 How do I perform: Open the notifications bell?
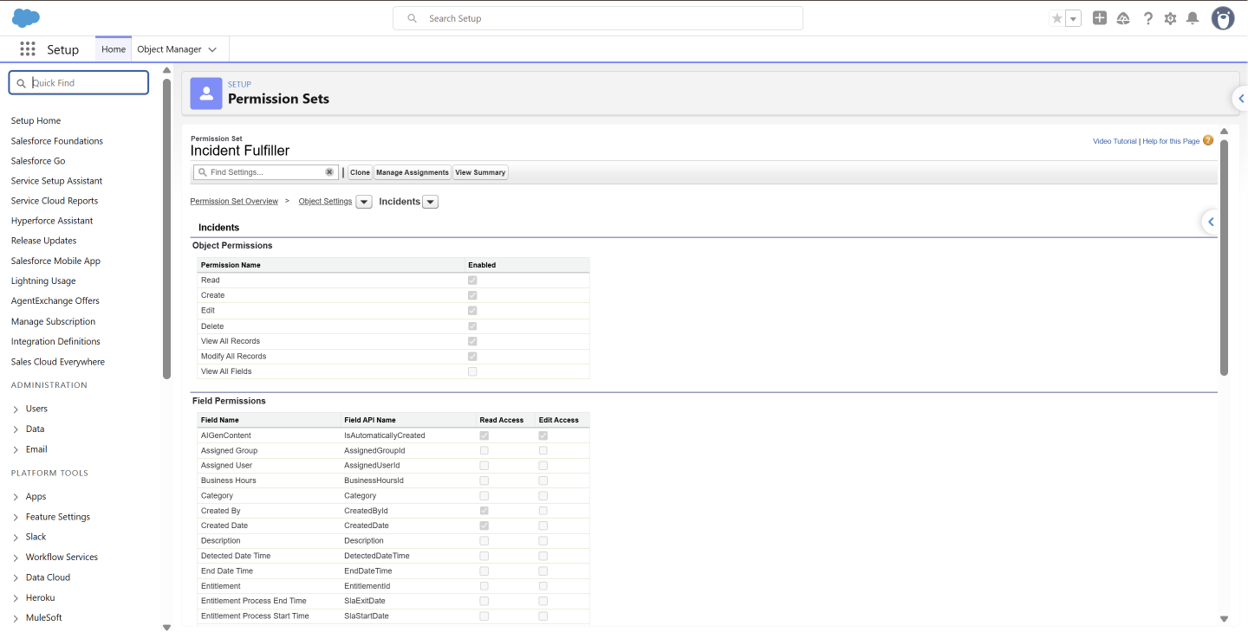pos(1192,18)
